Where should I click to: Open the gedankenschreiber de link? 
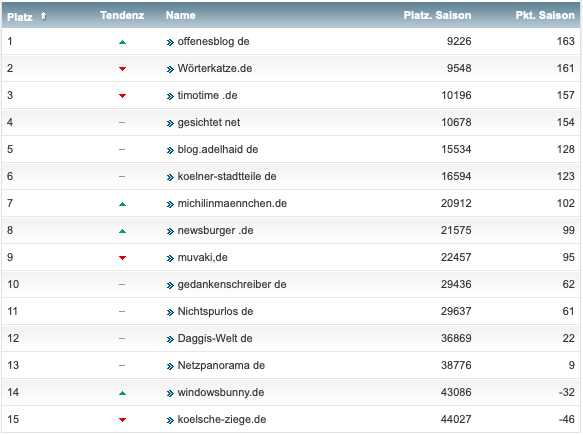(232, 284)
